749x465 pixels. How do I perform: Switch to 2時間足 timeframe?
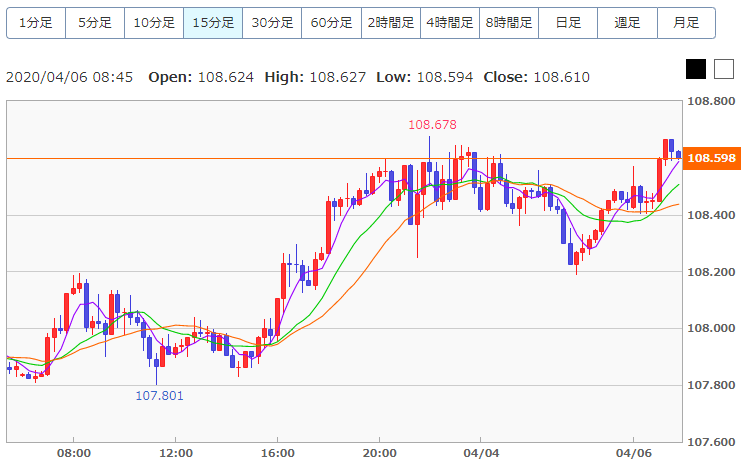click(391, 22)
